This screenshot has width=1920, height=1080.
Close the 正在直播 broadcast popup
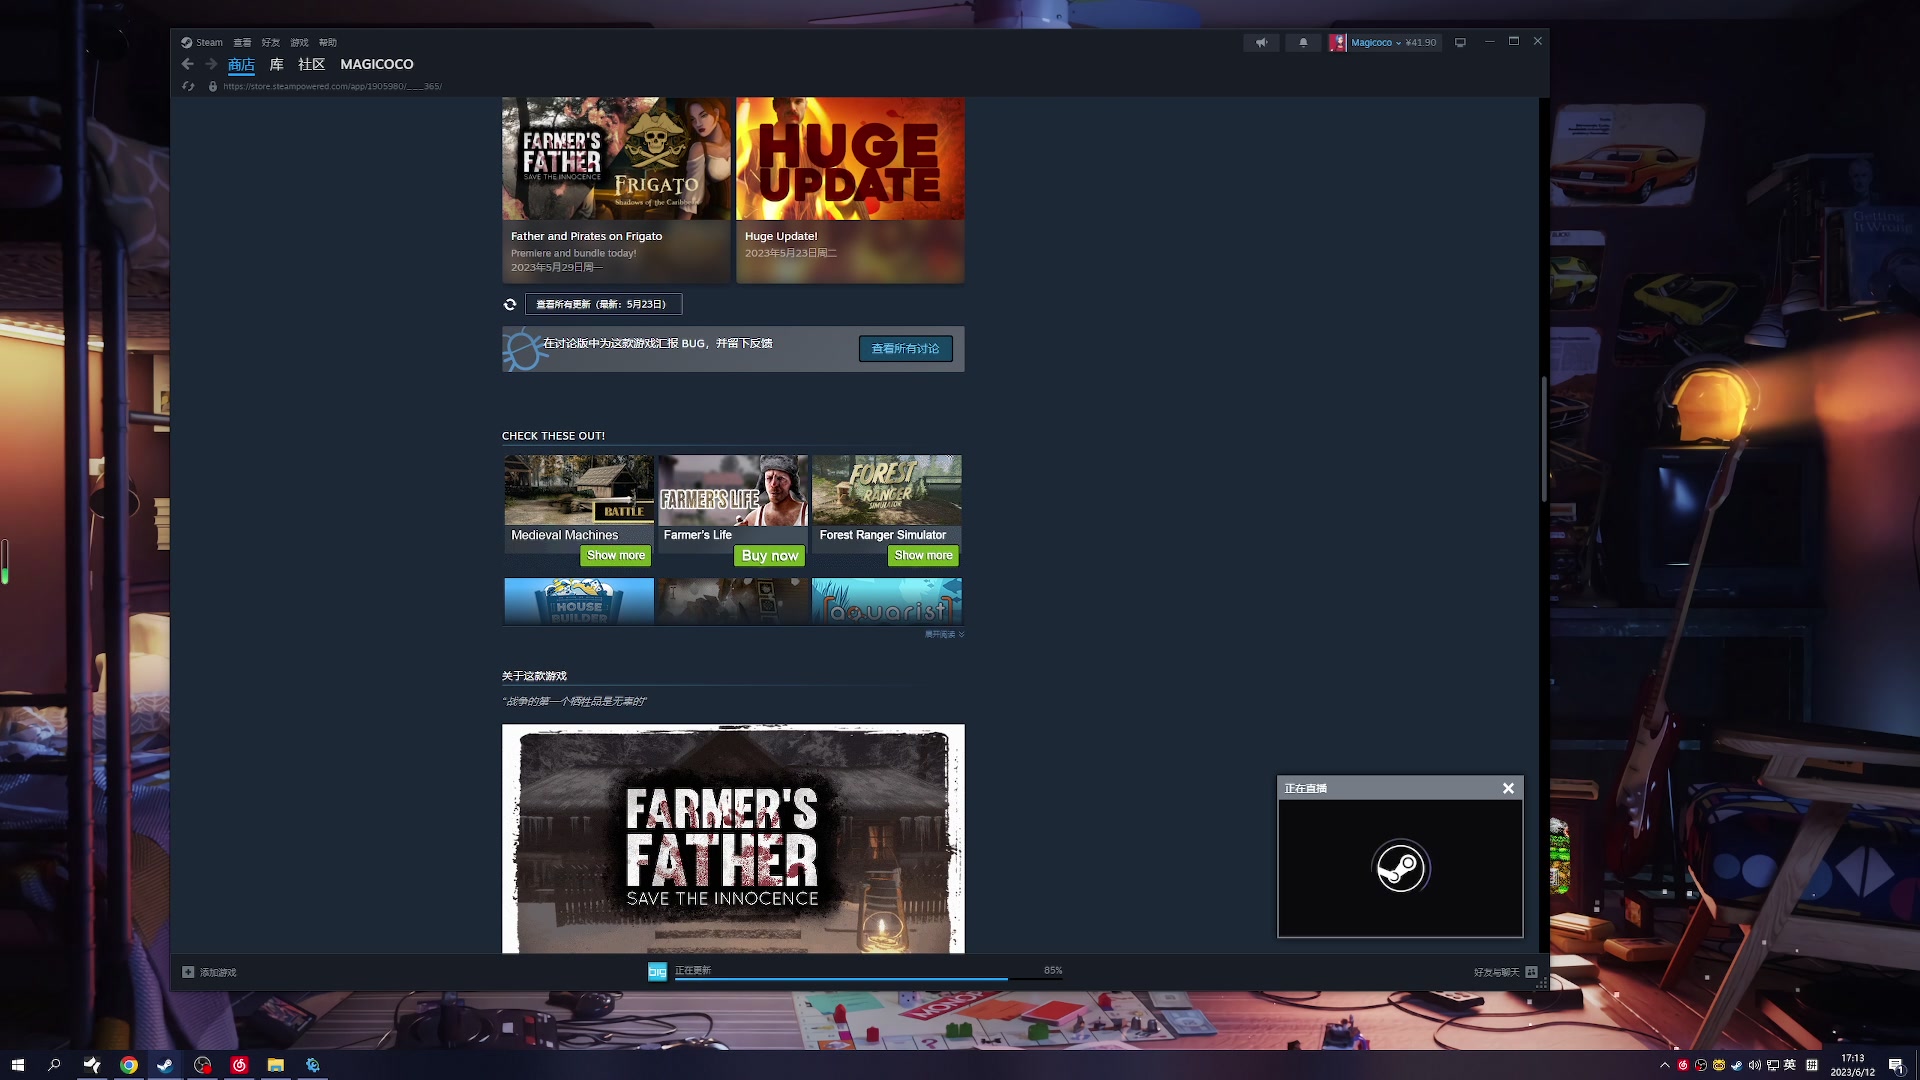1508,788
